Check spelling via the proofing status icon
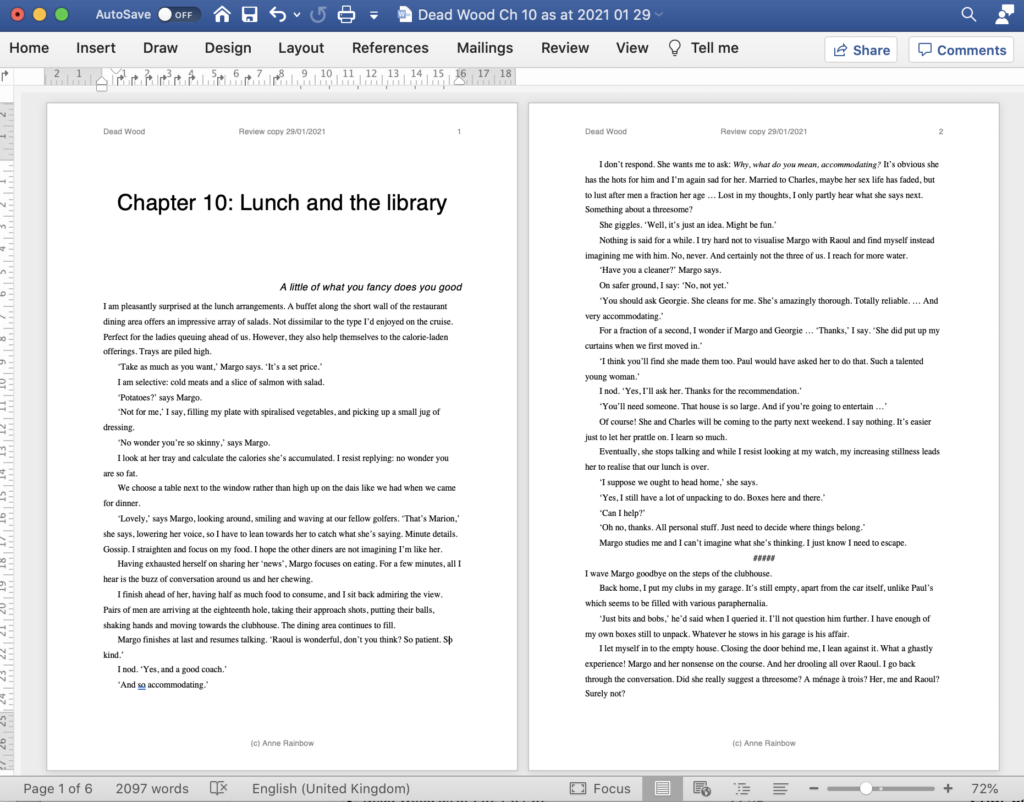Image resolution: width=1024 pixels, height=802 pixels. (x=218, y=788)
